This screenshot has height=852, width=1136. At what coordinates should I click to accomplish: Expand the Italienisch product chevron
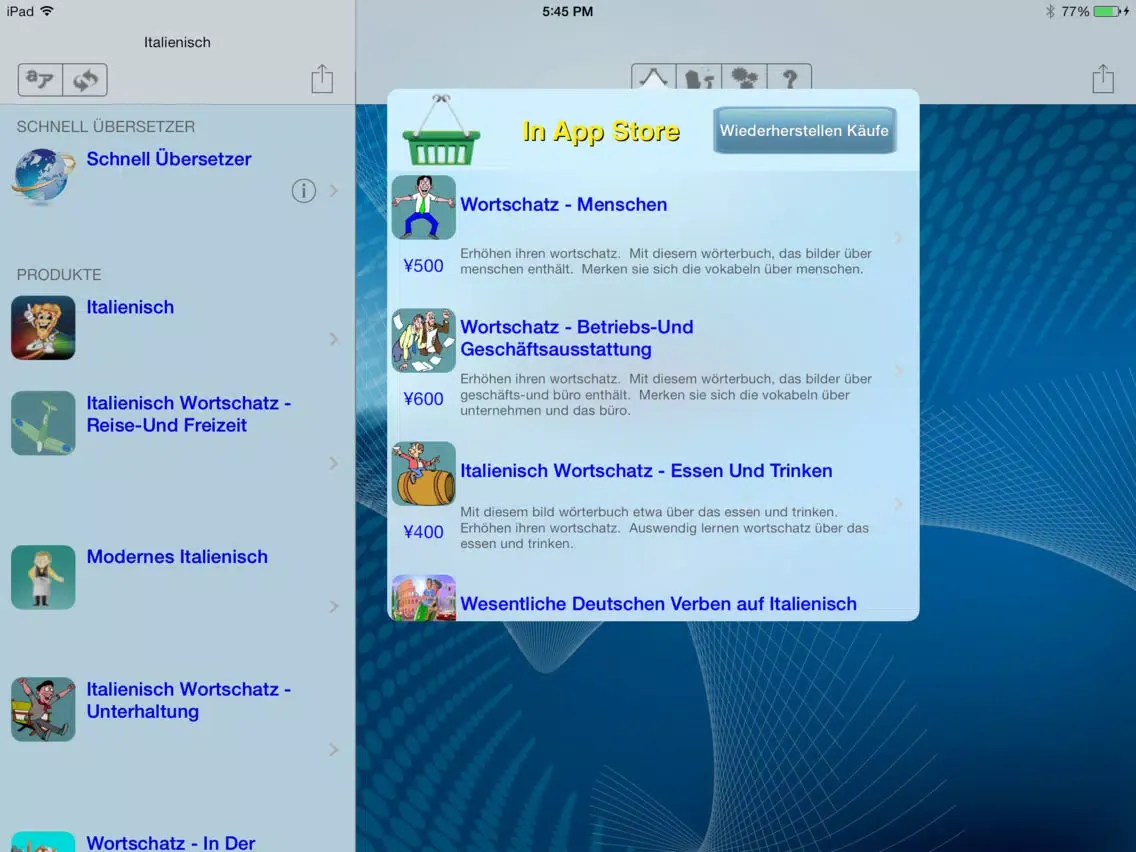(x=333, y=339)
